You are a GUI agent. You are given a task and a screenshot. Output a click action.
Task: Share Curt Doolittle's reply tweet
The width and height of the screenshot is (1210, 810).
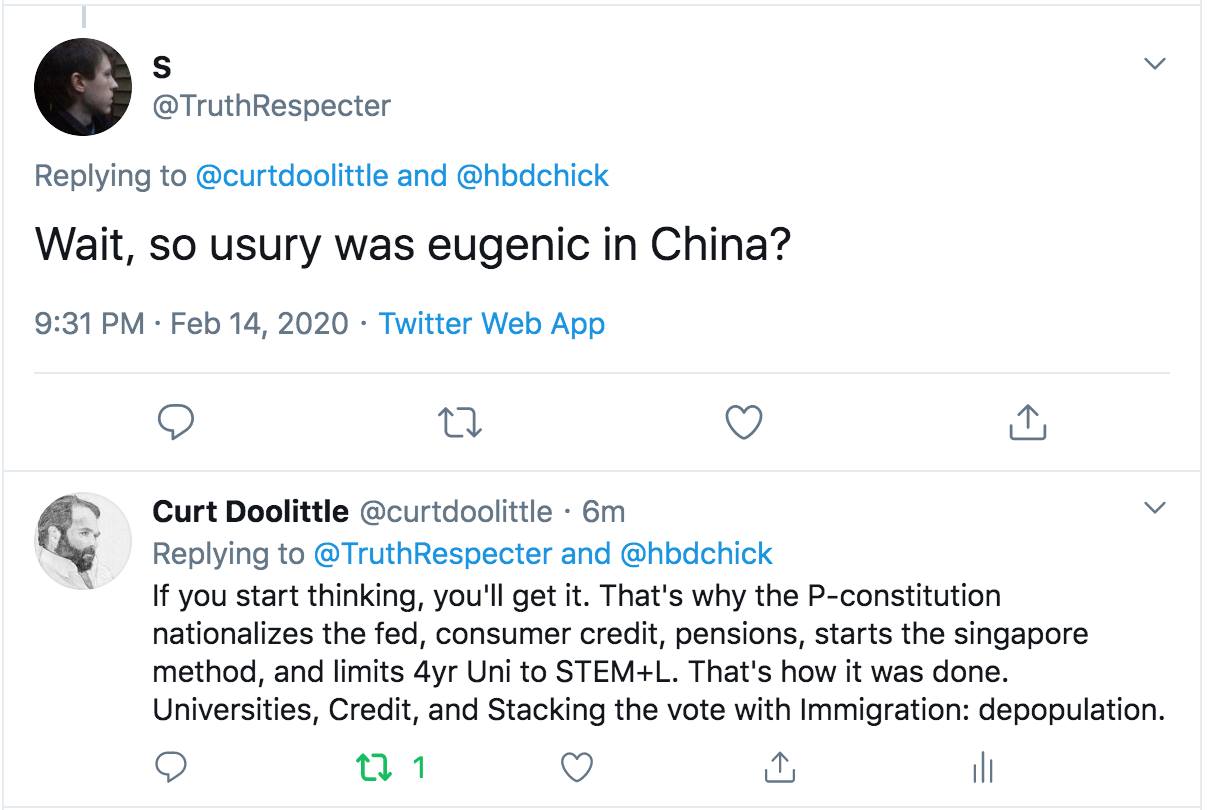(x=779, y=767)
